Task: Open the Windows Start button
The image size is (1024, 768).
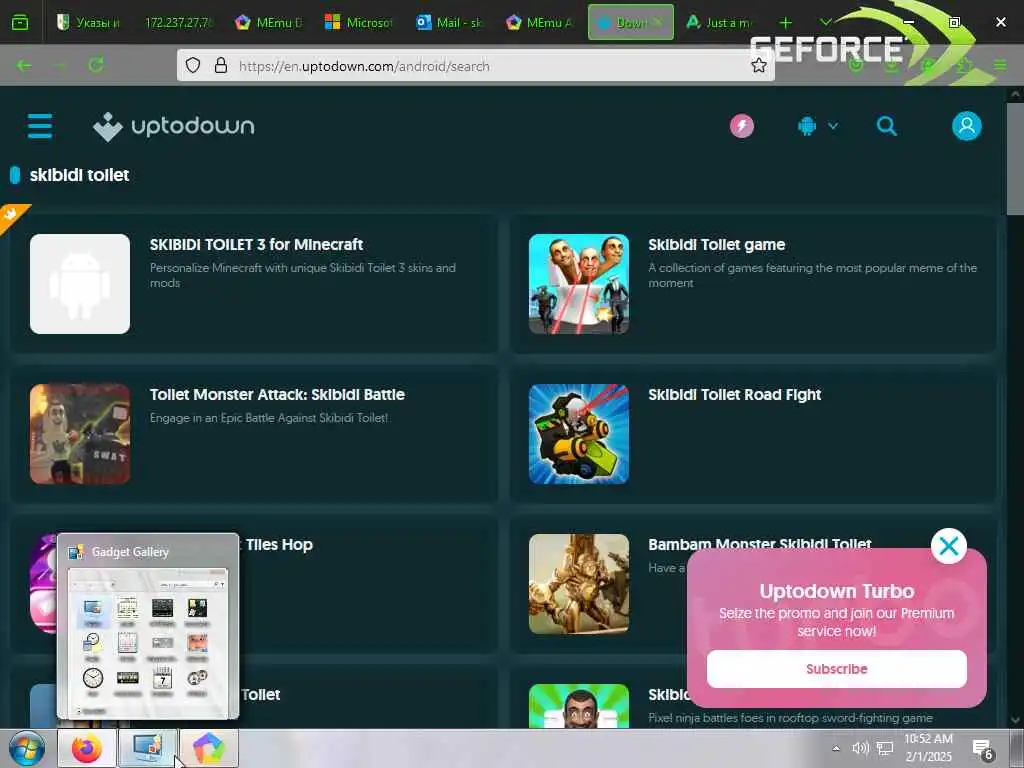Action: coord(27,748)
